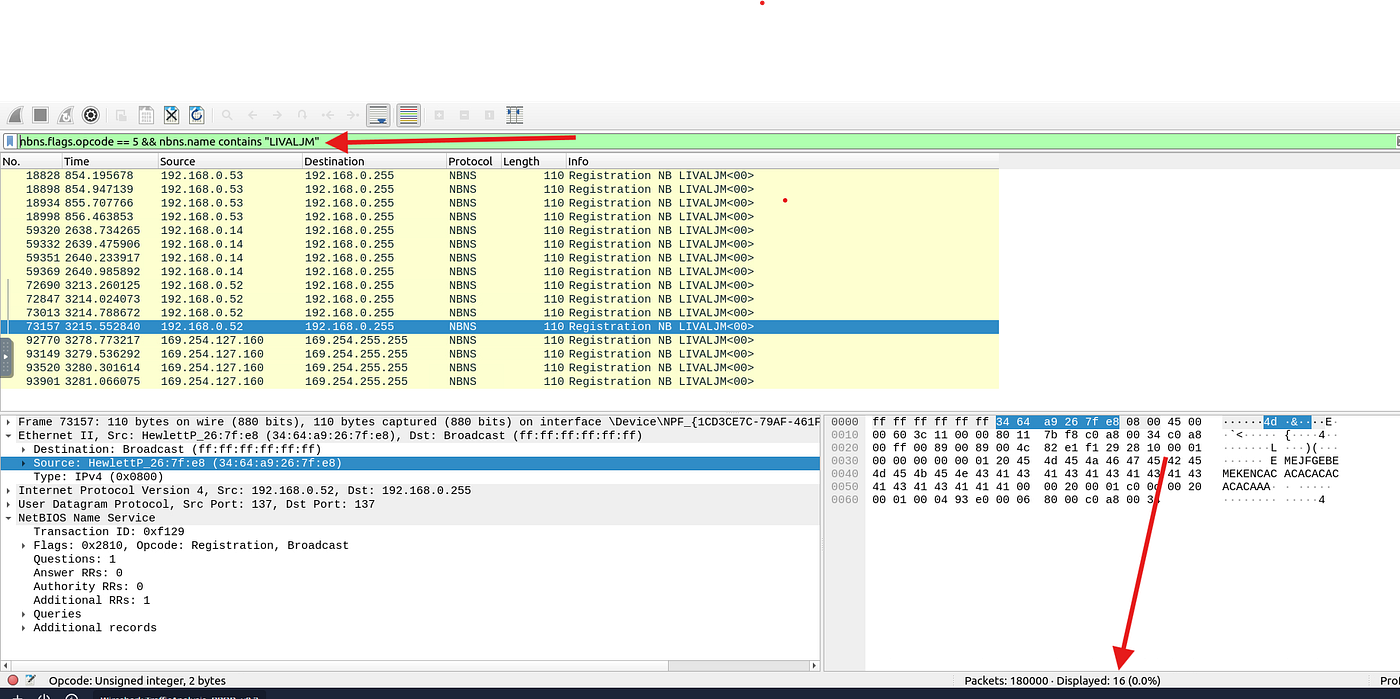1400x699 pixels.
Task: Reload this capture file icon
Action: (196, 115)
